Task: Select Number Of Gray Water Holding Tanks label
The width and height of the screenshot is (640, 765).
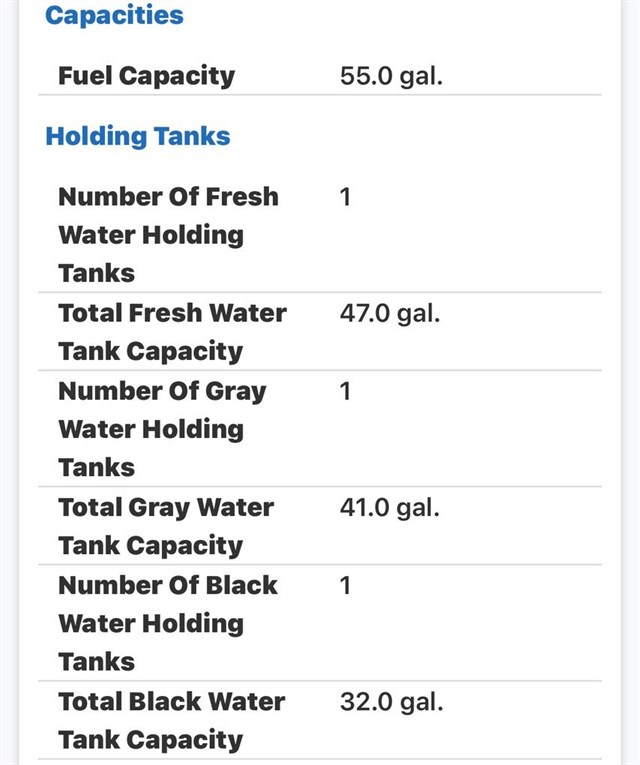Action: tap(162, 429)
